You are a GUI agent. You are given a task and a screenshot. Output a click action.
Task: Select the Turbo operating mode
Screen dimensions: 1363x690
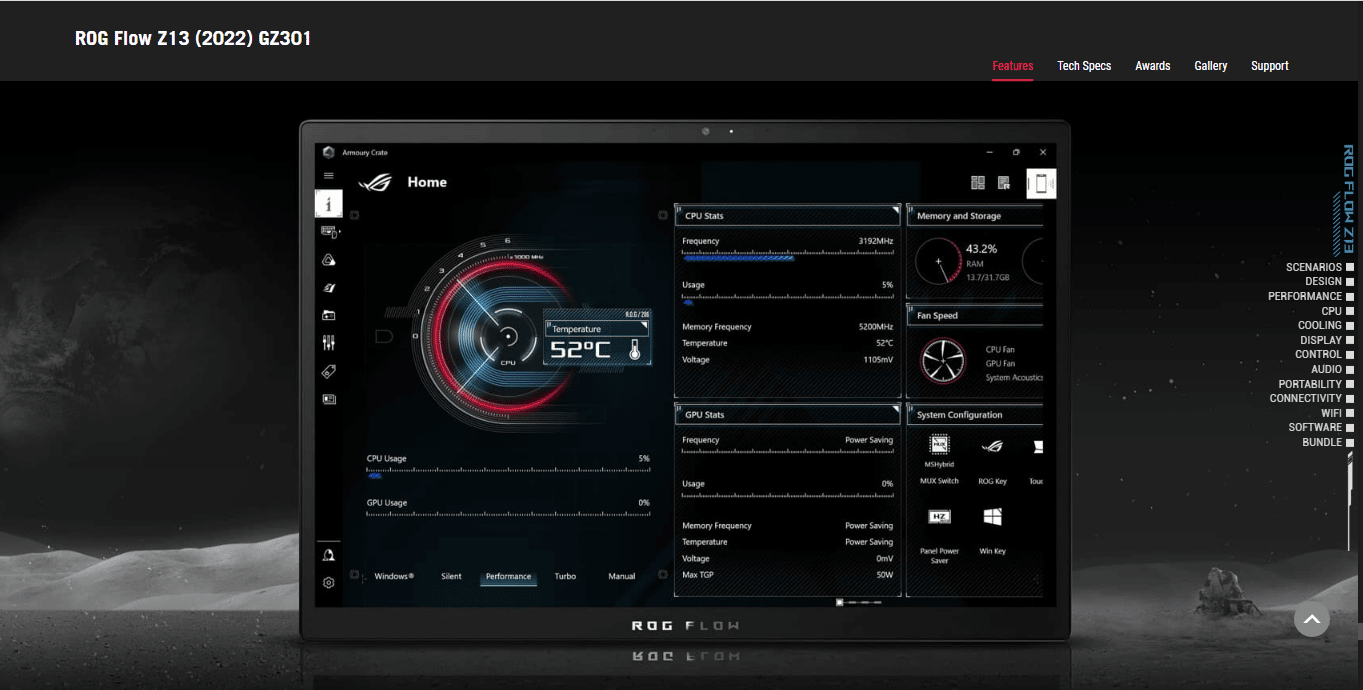coord(565,576)
